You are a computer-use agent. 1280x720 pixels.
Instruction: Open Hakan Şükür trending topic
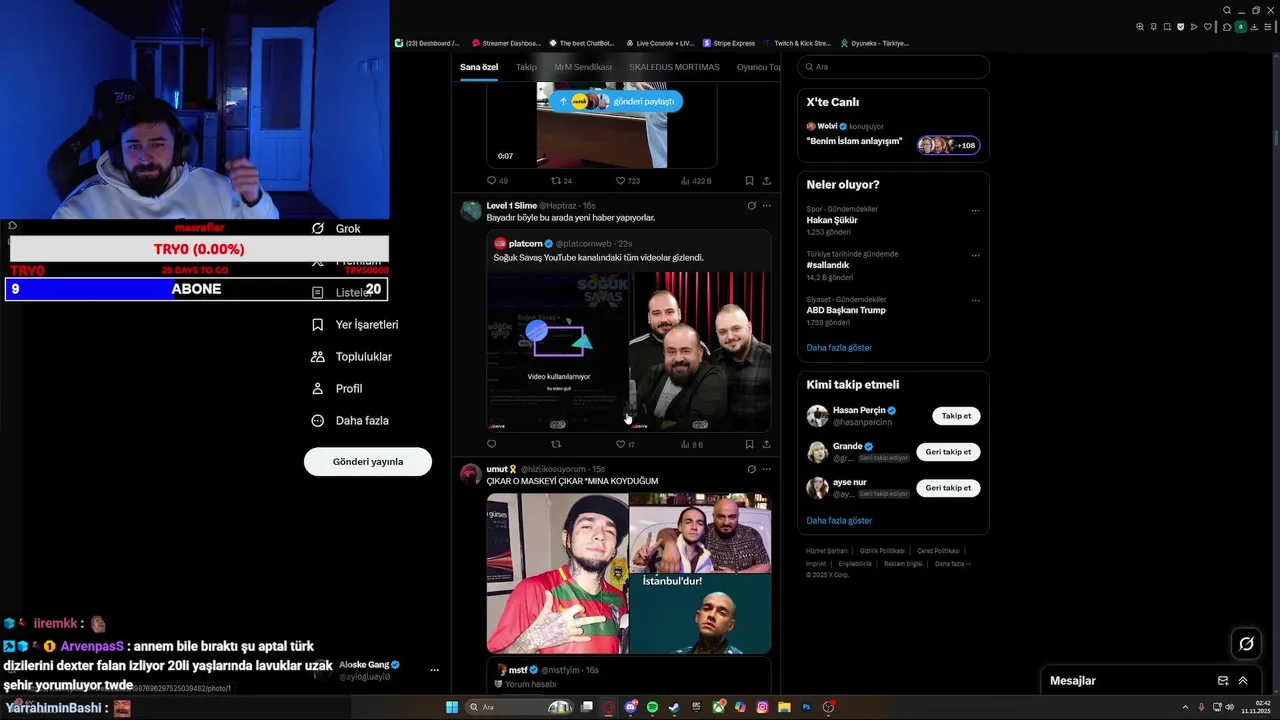click(832, 220)
